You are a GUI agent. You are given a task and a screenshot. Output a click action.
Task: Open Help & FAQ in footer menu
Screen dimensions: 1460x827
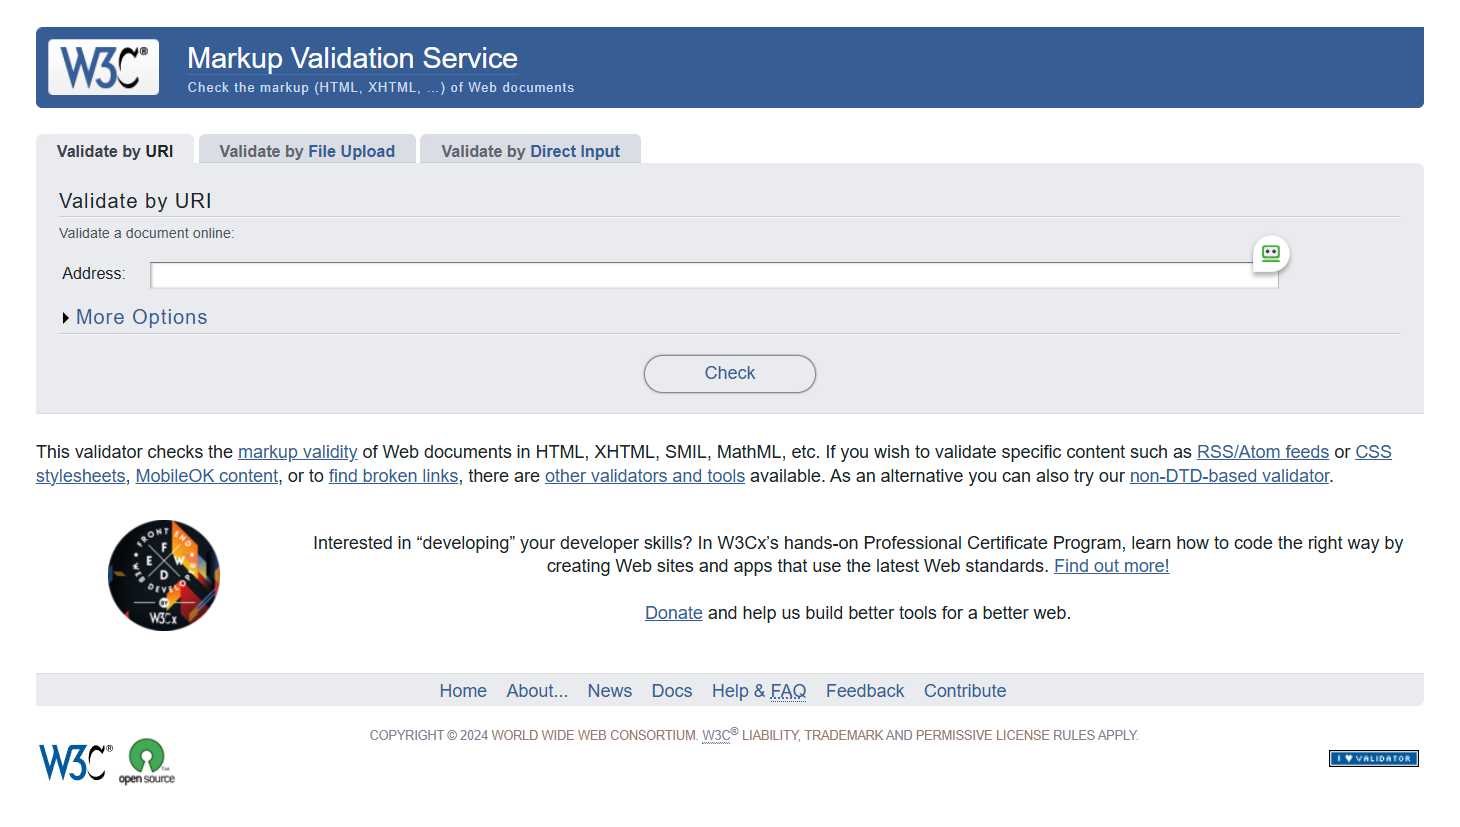tap(758, 691)
